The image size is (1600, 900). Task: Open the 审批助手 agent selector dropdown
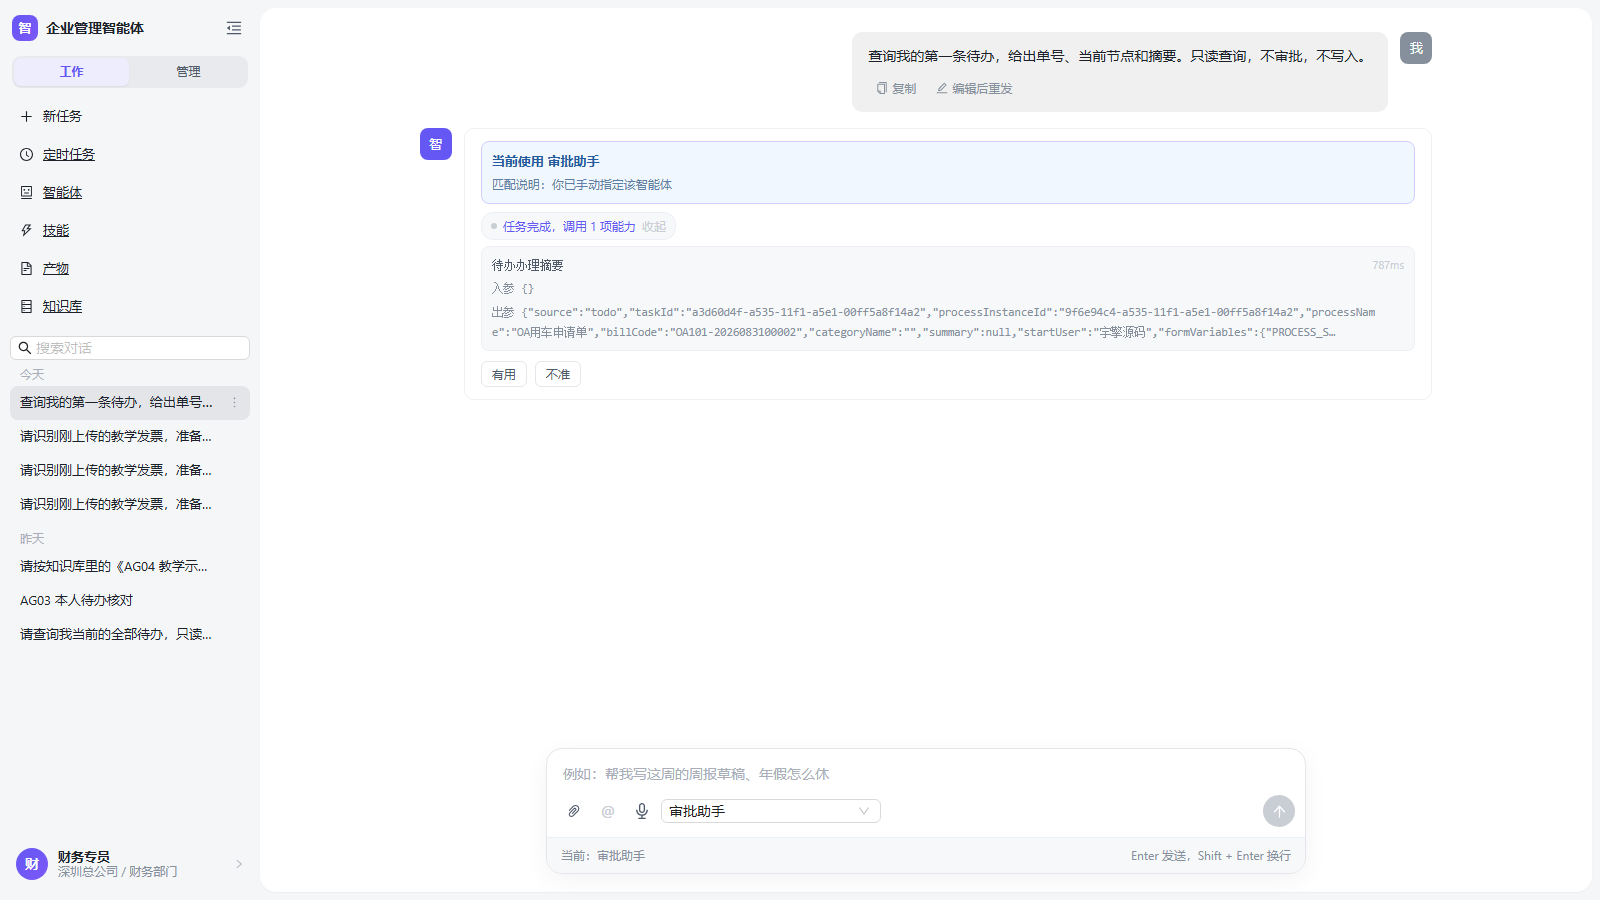pyautogui.click(x=771, y=811)
